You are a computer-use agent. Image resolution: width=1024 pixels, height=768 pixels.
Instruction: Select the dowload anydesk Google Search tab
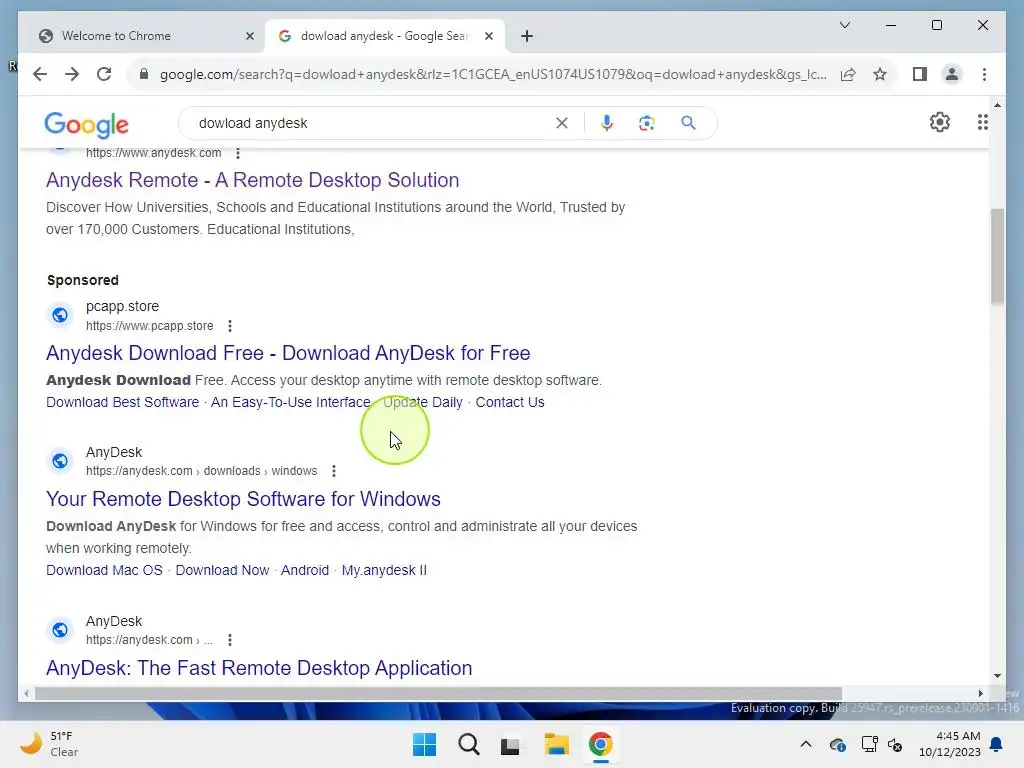tap(385, 36)
